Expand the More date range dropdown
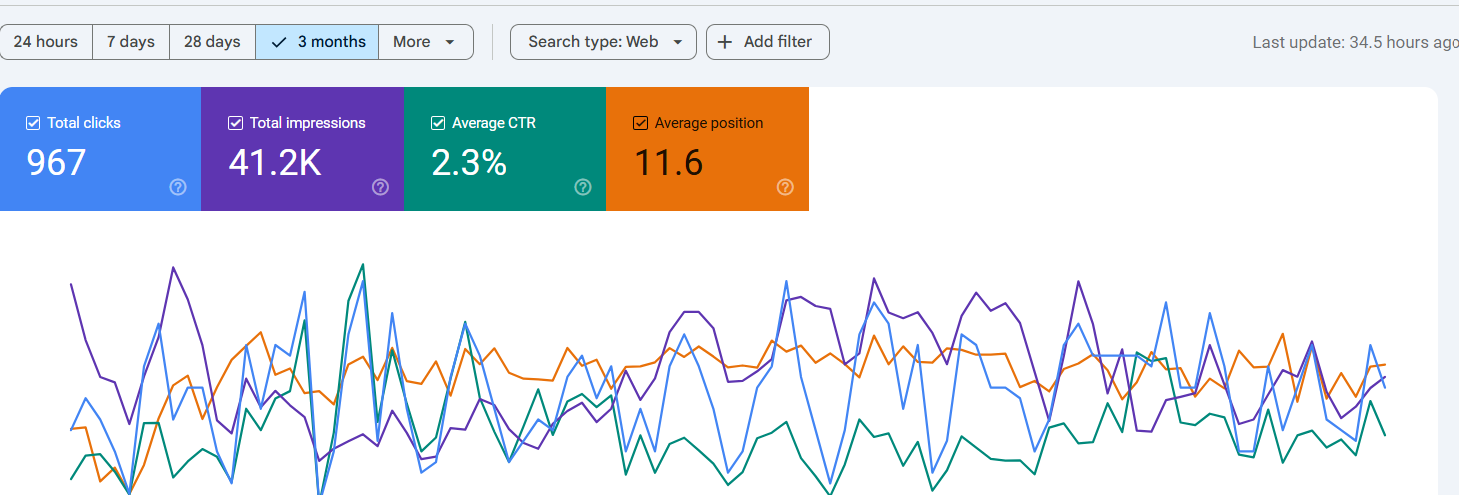Viewport: 1459px width, 495px height. [x=425, y=42]
